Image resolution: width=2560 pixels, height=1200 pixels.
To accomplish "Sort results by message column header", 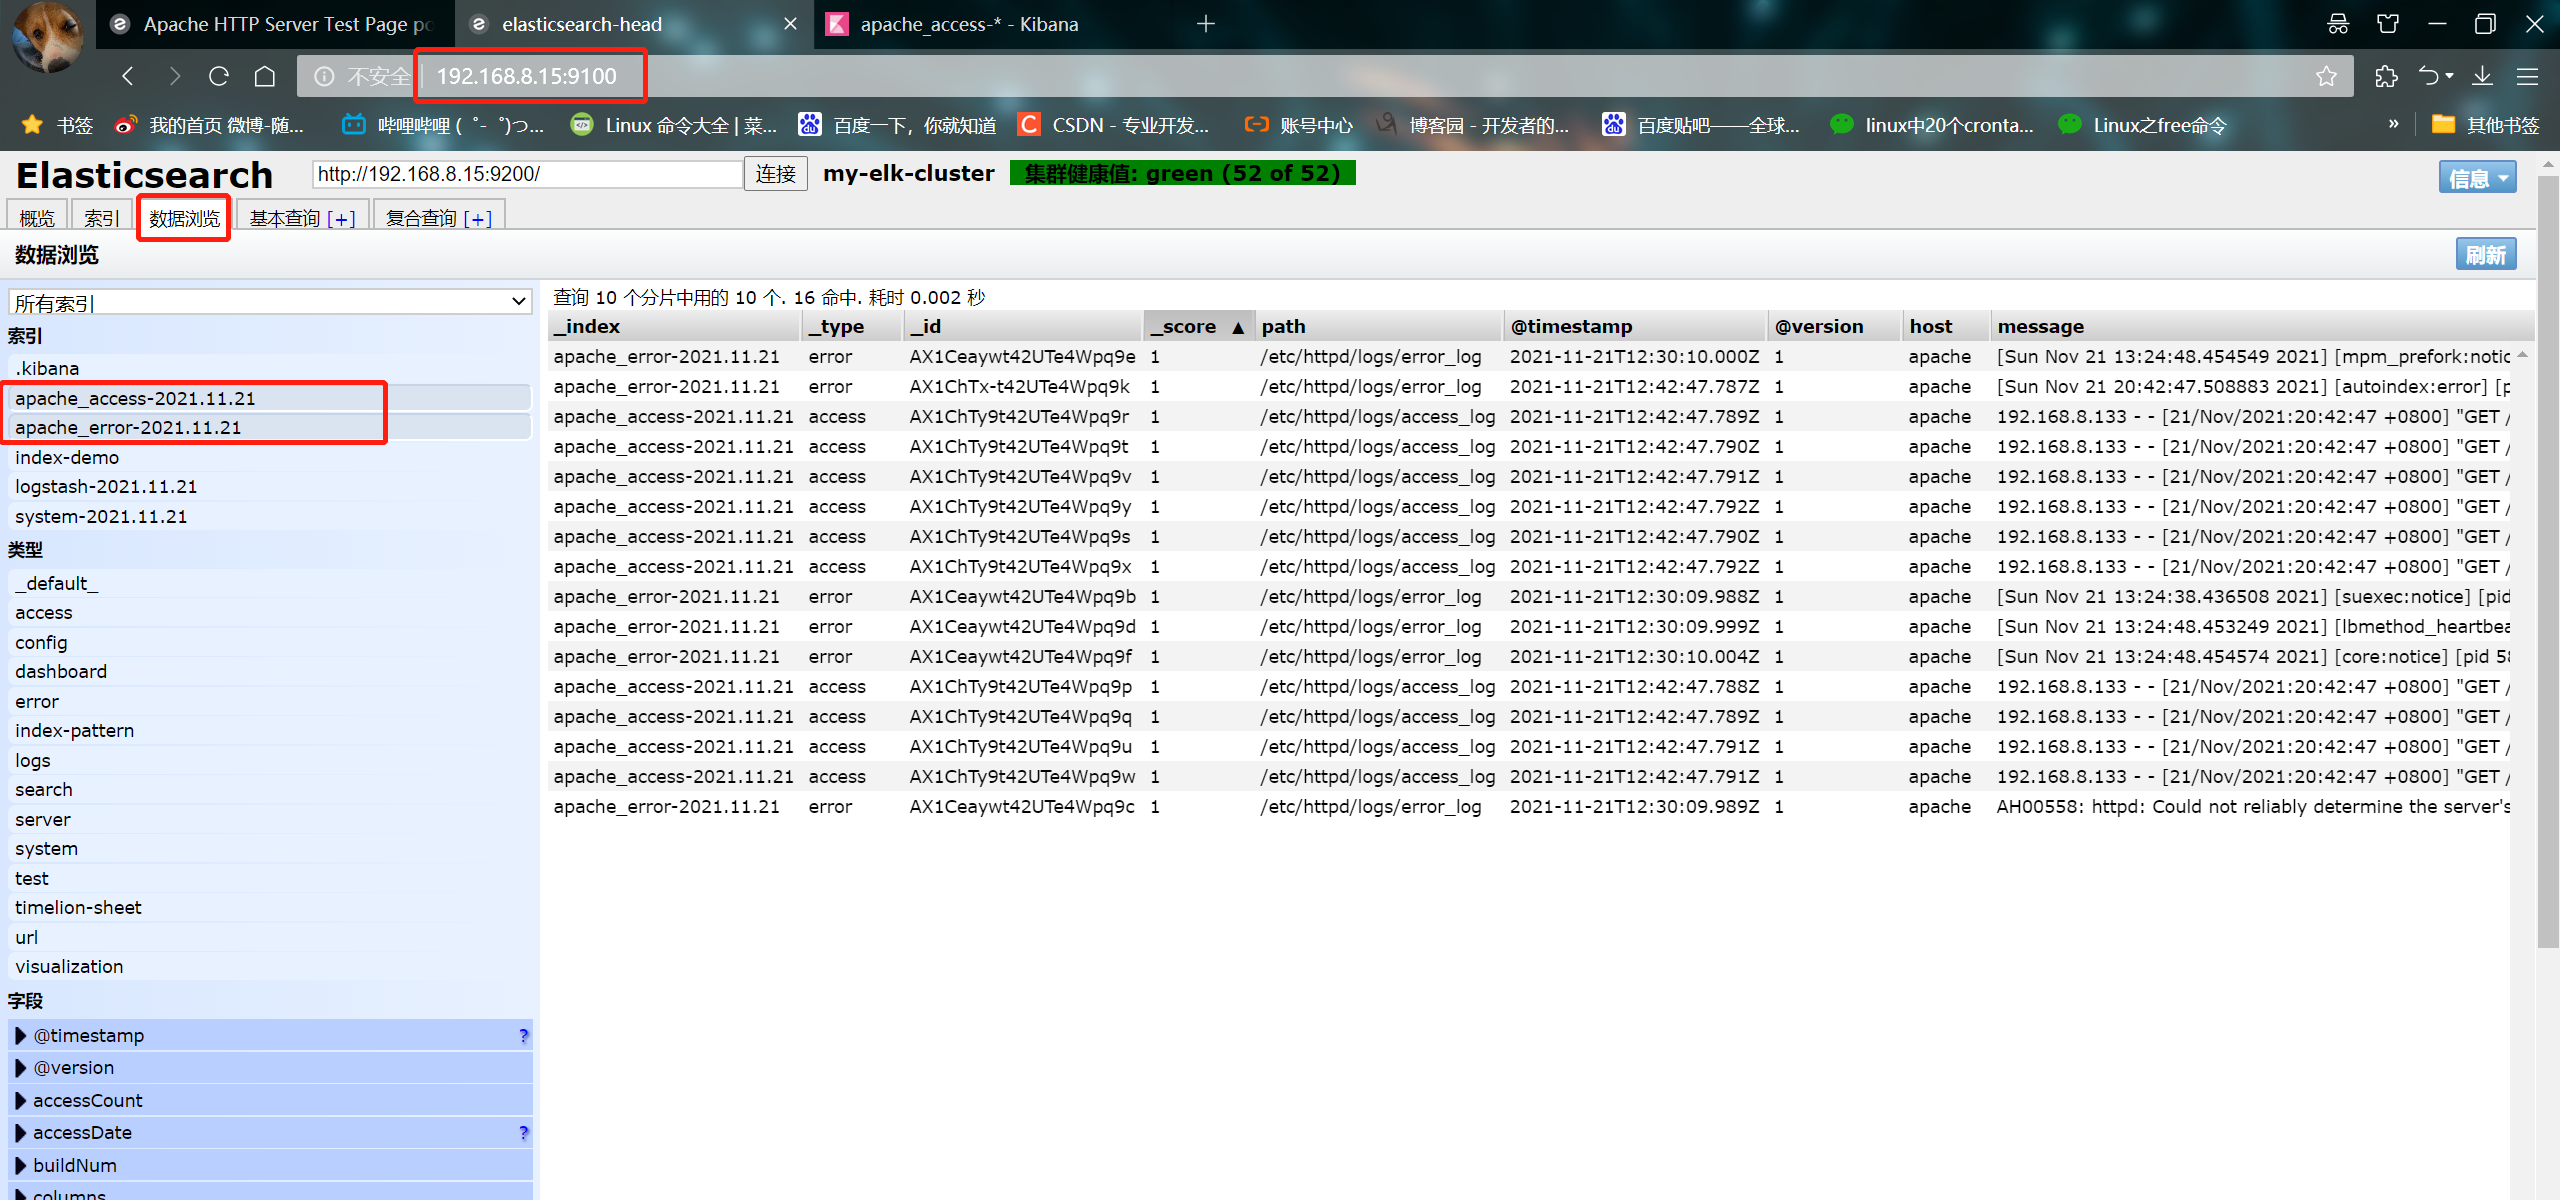I will [x=2262, y=326].
